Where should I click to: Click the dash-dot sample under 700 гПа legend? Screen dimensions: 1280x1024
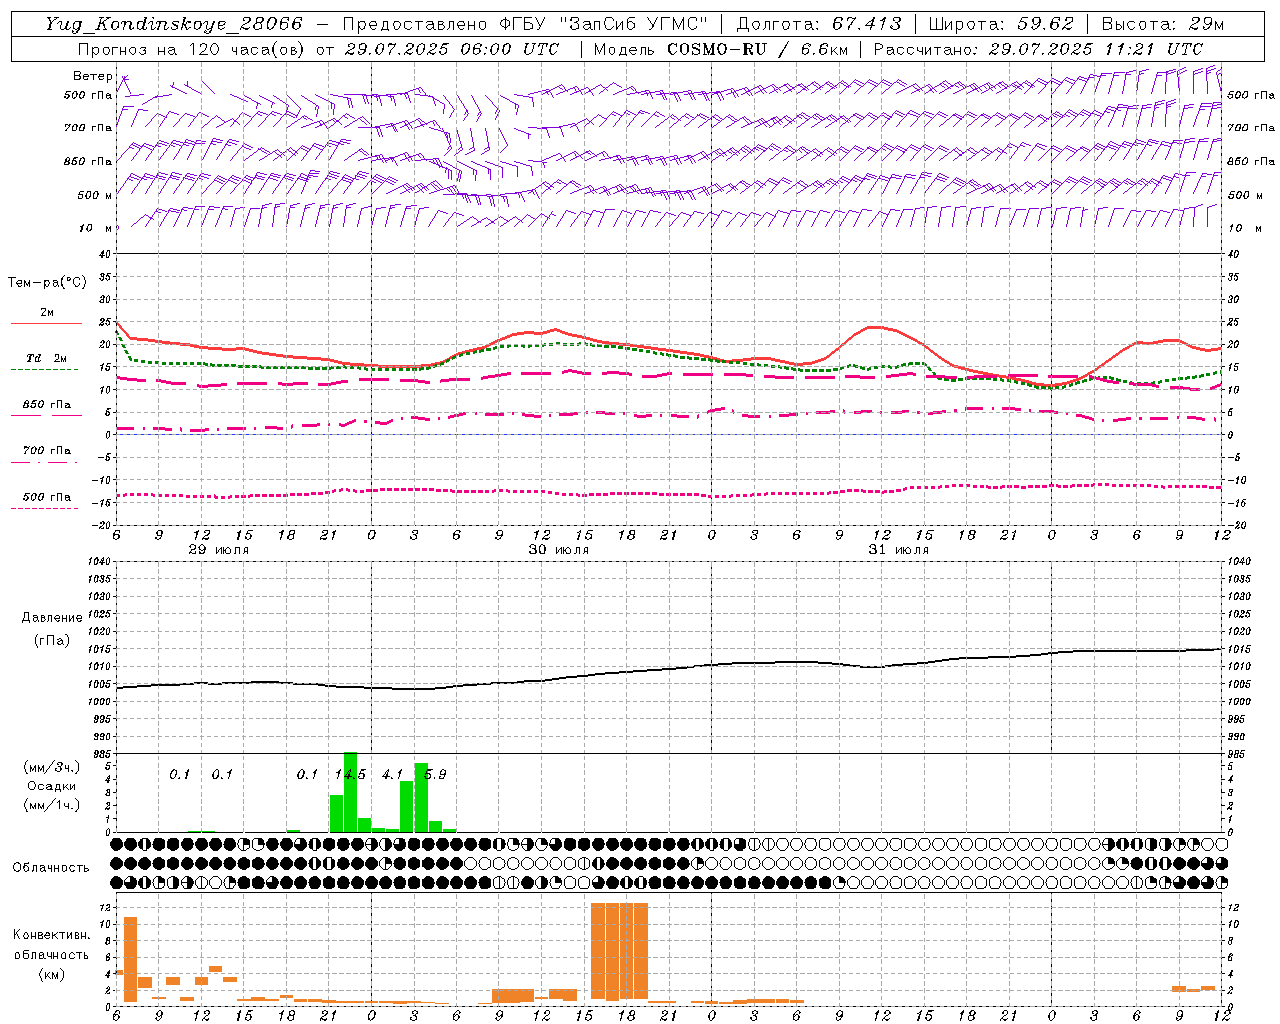[x=45, y=462]
